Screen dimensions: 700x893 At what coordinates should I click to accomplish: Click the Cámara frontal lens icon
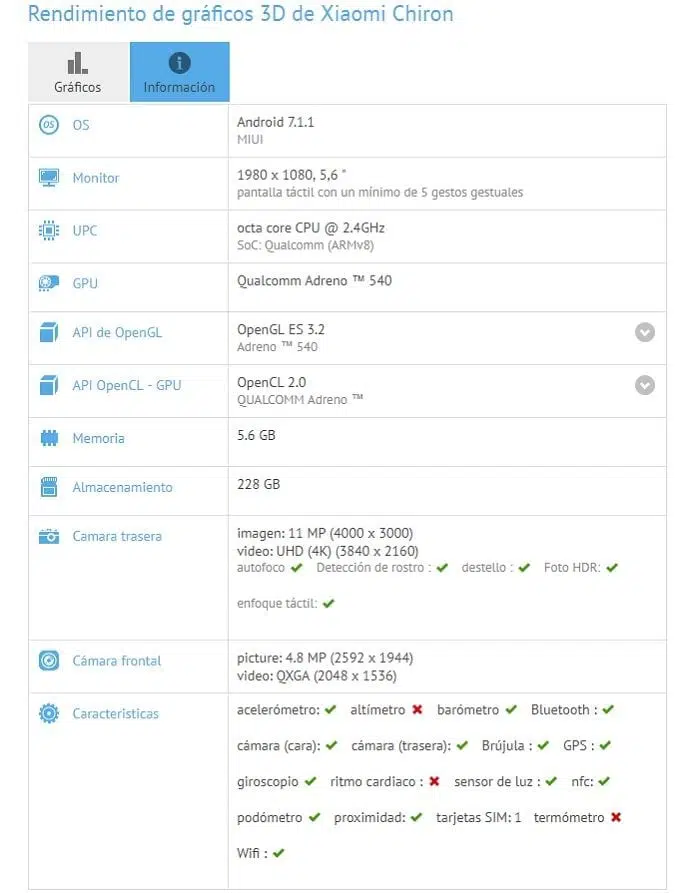tap(49, 661)
